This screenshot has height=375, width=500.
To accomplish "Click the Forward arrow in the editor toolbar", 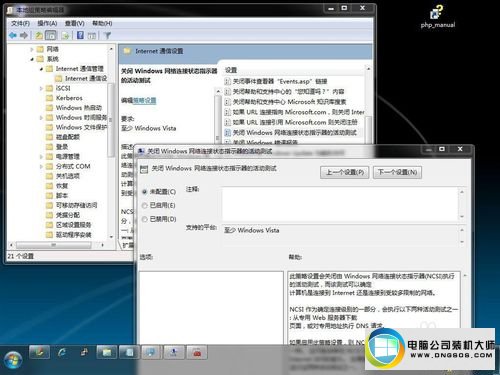I will click(24, 35).
